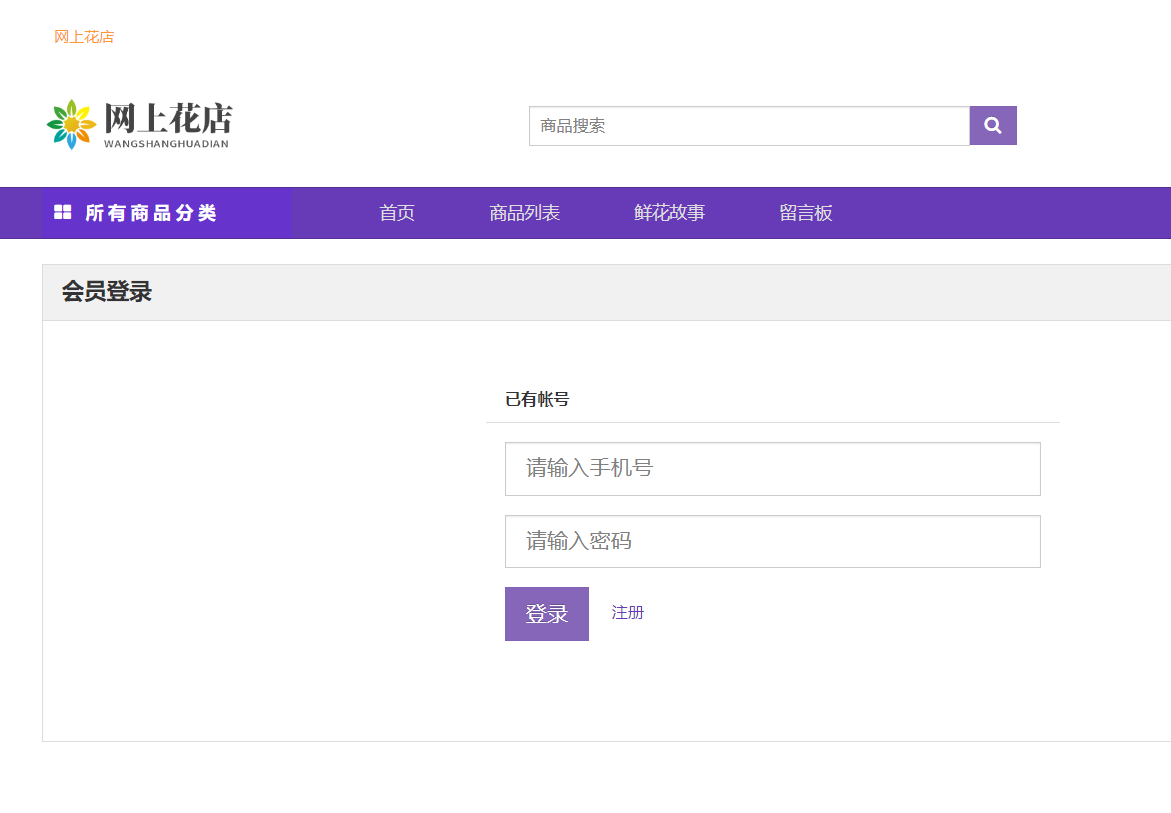1171x813 pixels.
Task: Open the 所有商品分类 category menu
Action: pos(167,213)
